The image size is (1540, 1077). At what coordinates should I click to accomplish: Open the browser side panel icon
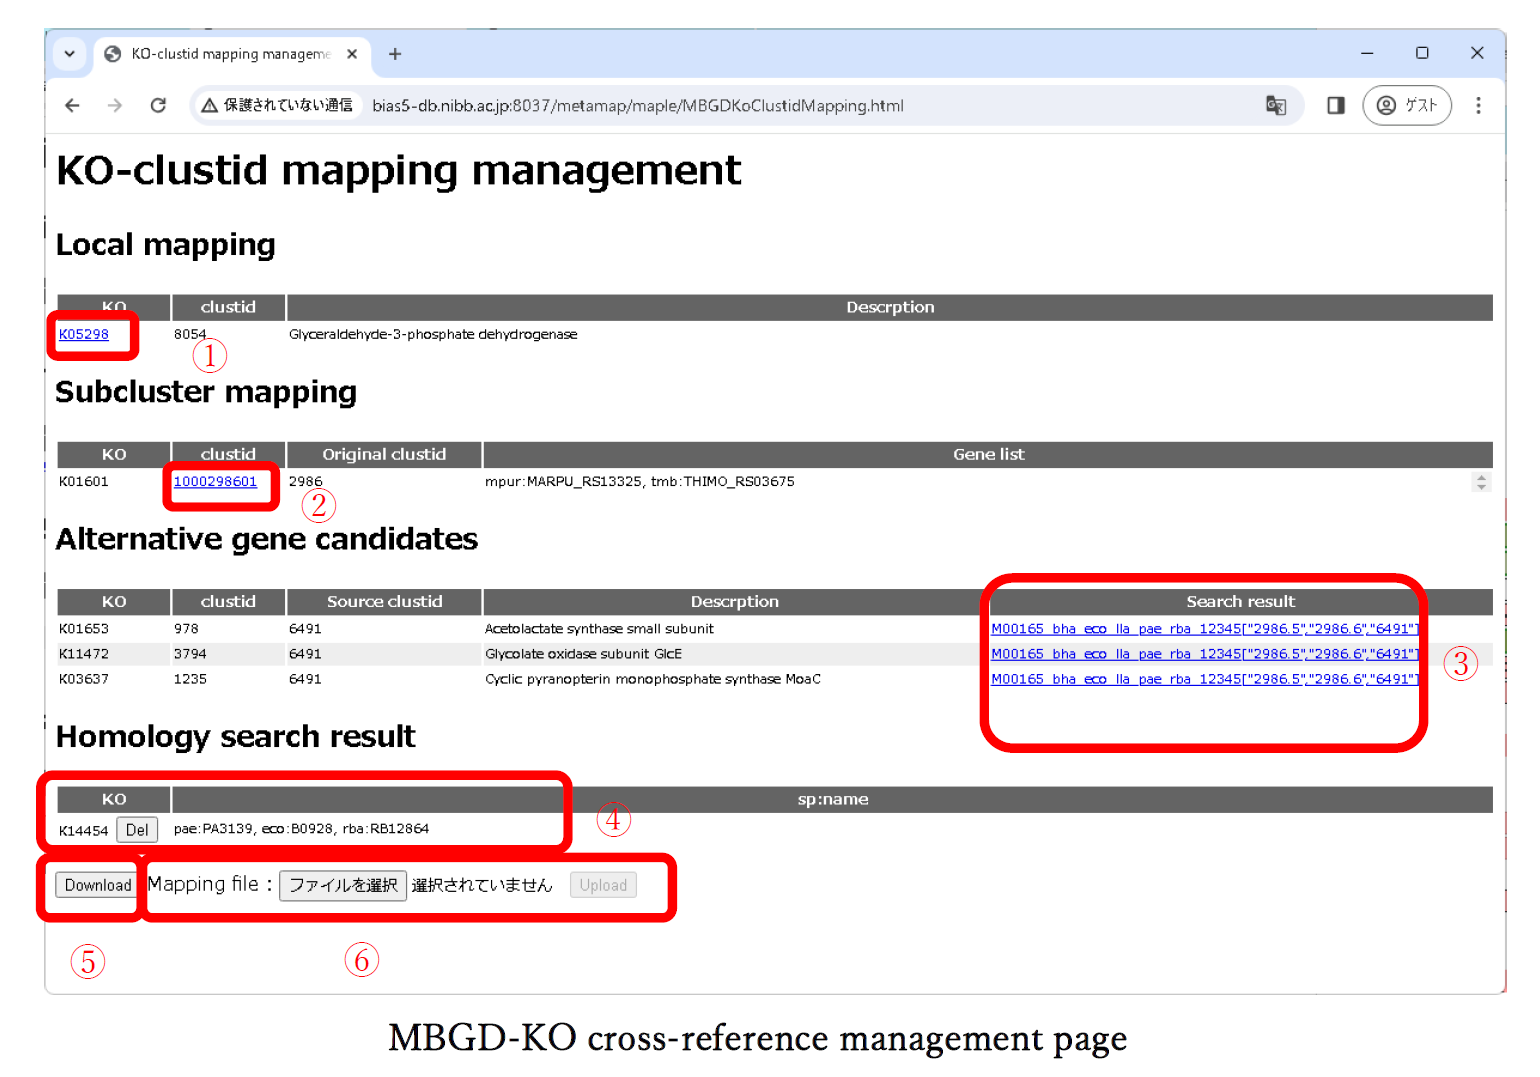coord(1335,105)
